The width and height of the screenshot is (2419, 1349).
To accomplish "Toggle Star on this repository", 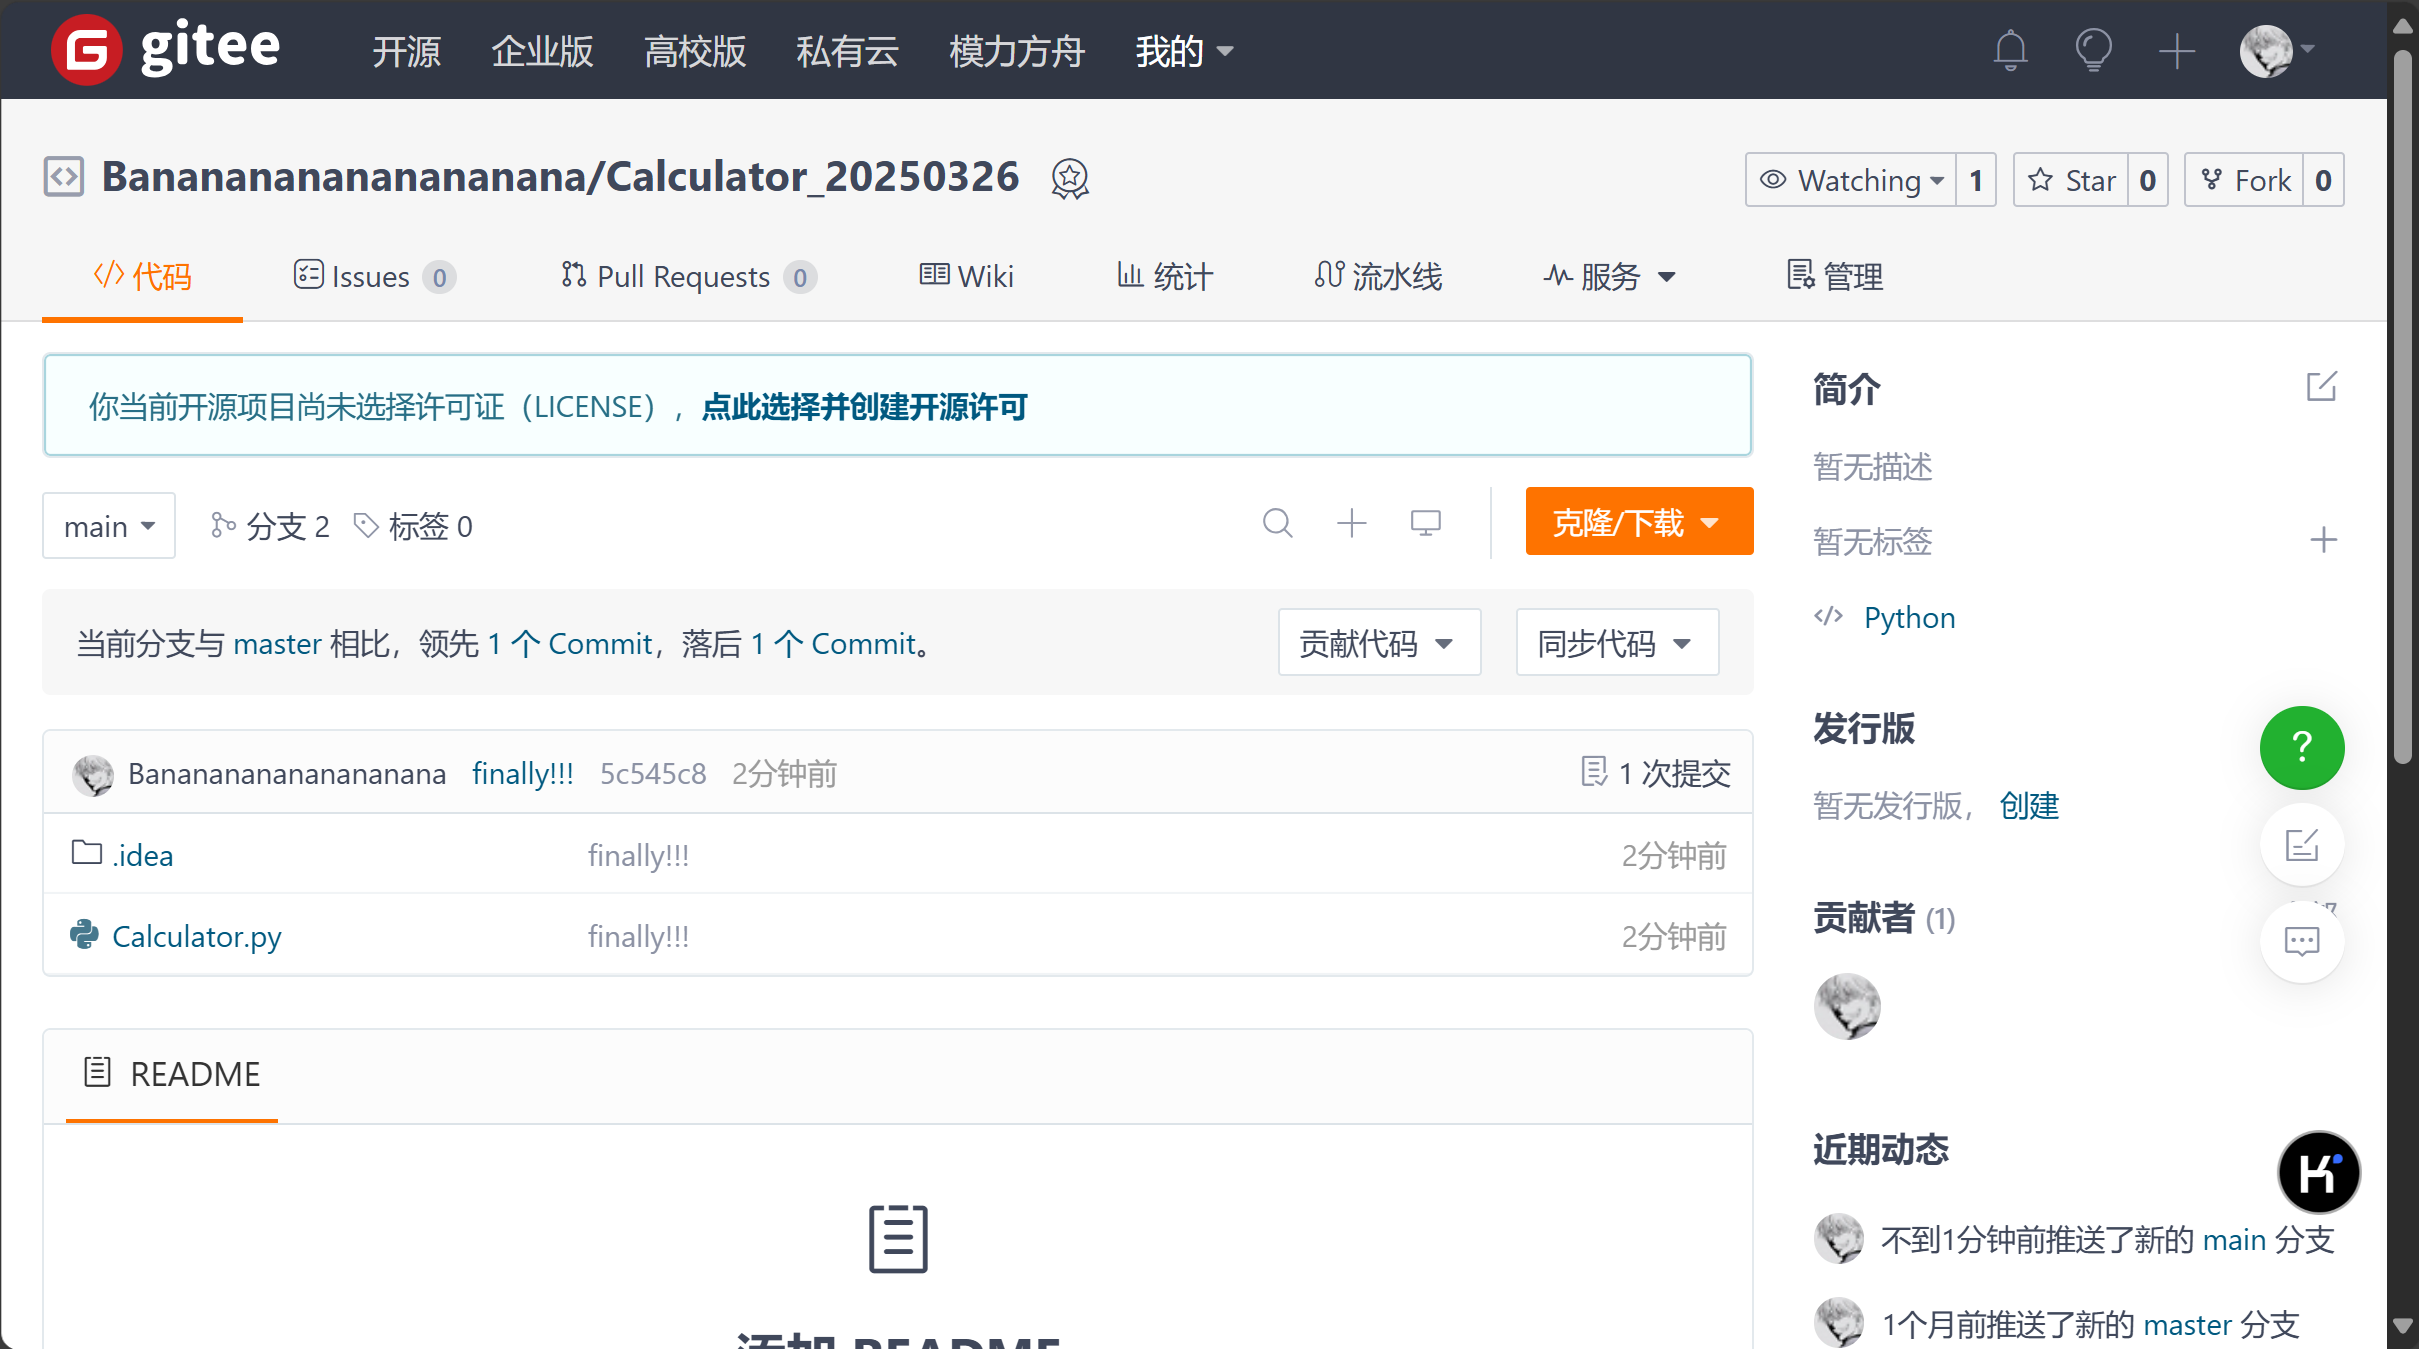I will (2071, 180).
